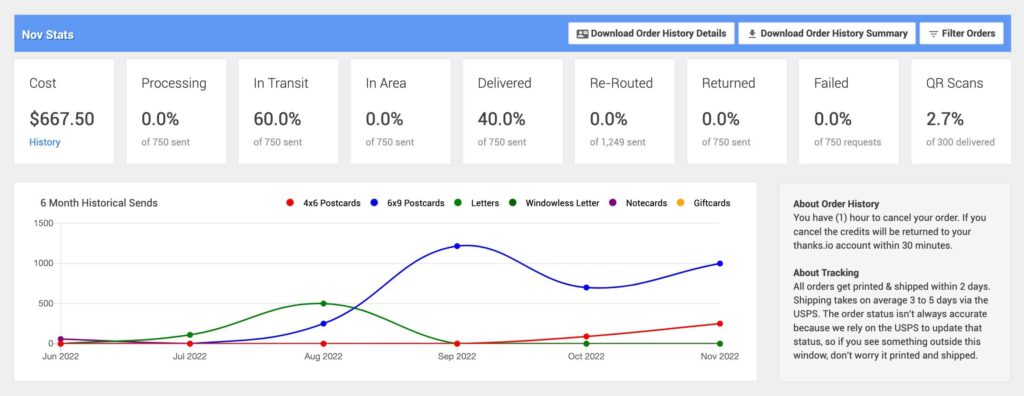Viewport: 1024px width, 396px height.
Task: Click the Delivered stats card
Action: 513,112
